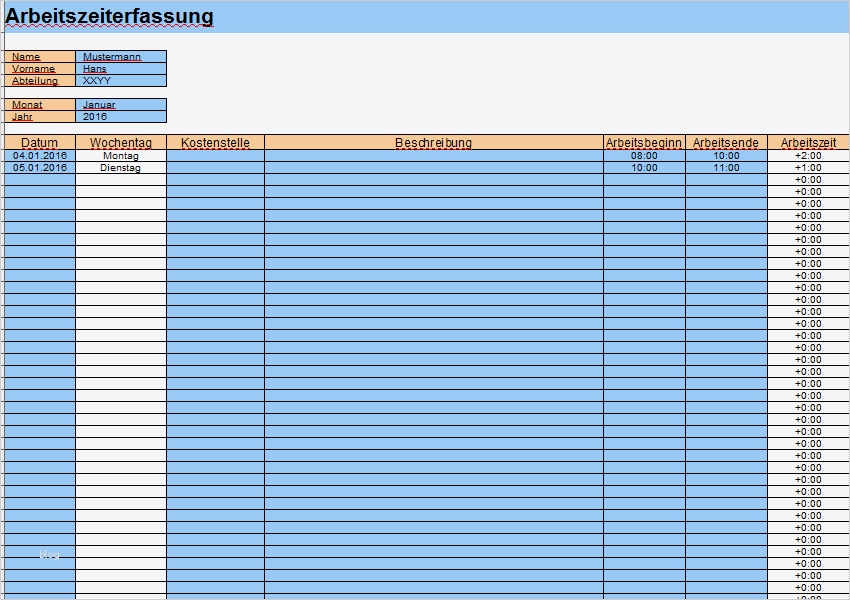Select the date cell 05.01.2016
The height and width of the screenshot is (600, 850).
tap(40, 167)
